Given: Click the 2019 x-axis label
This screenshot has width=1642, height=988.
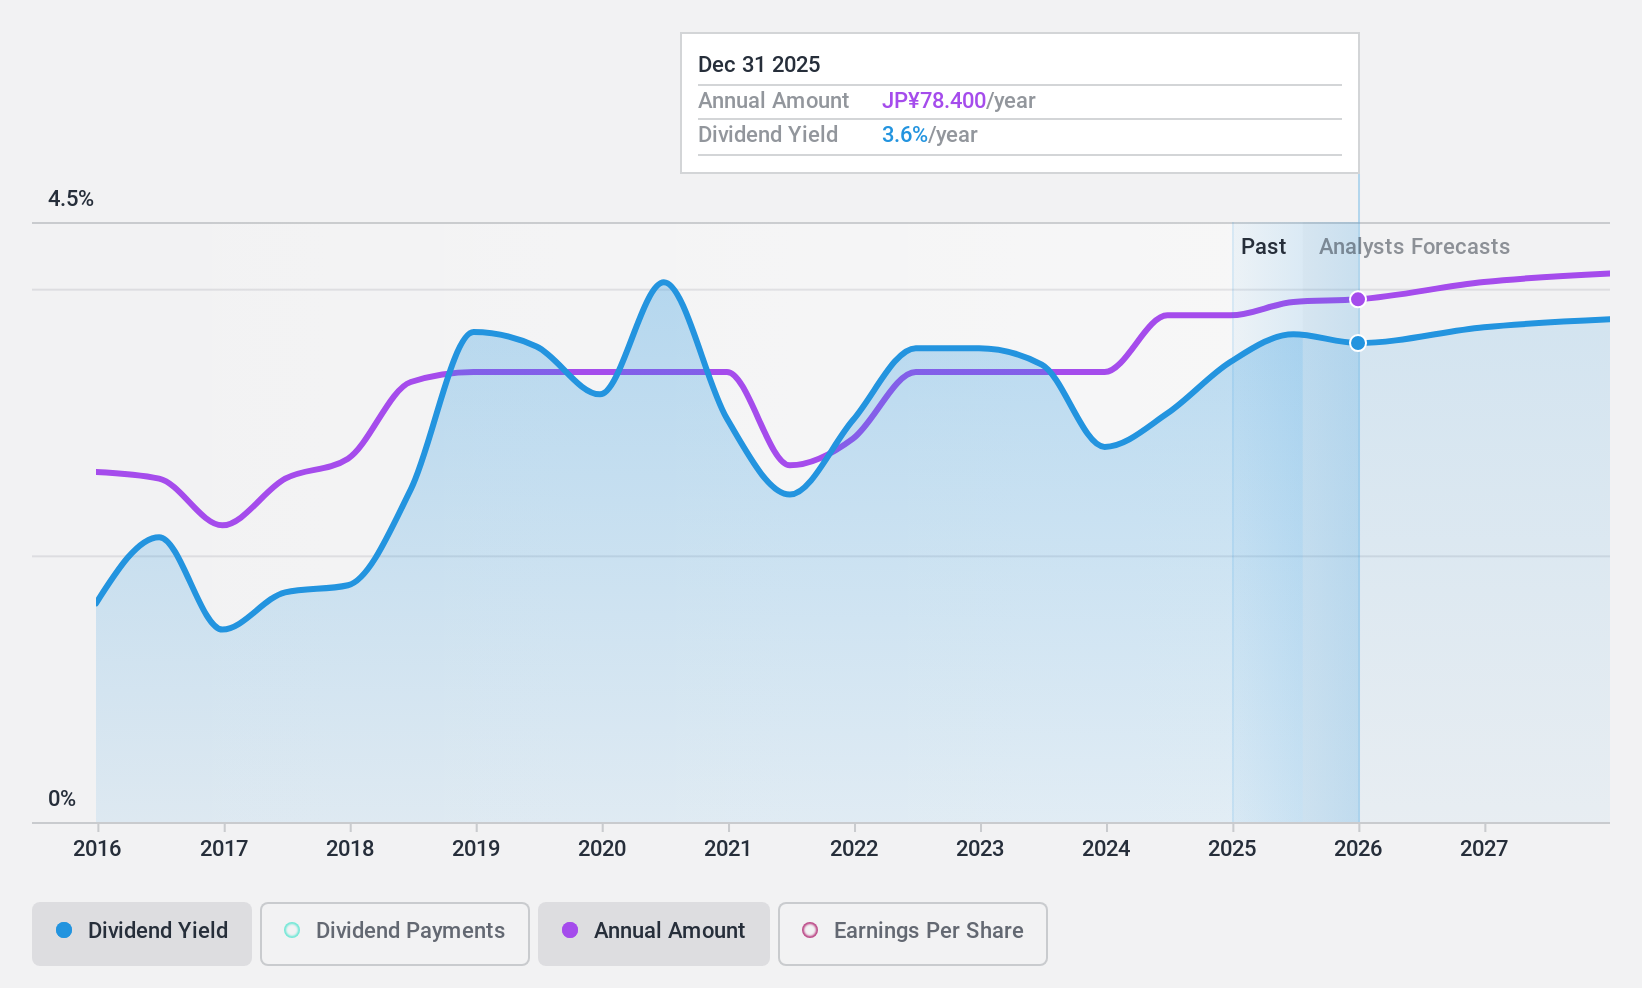Looking at the screenshot, I should coord(476,849).
